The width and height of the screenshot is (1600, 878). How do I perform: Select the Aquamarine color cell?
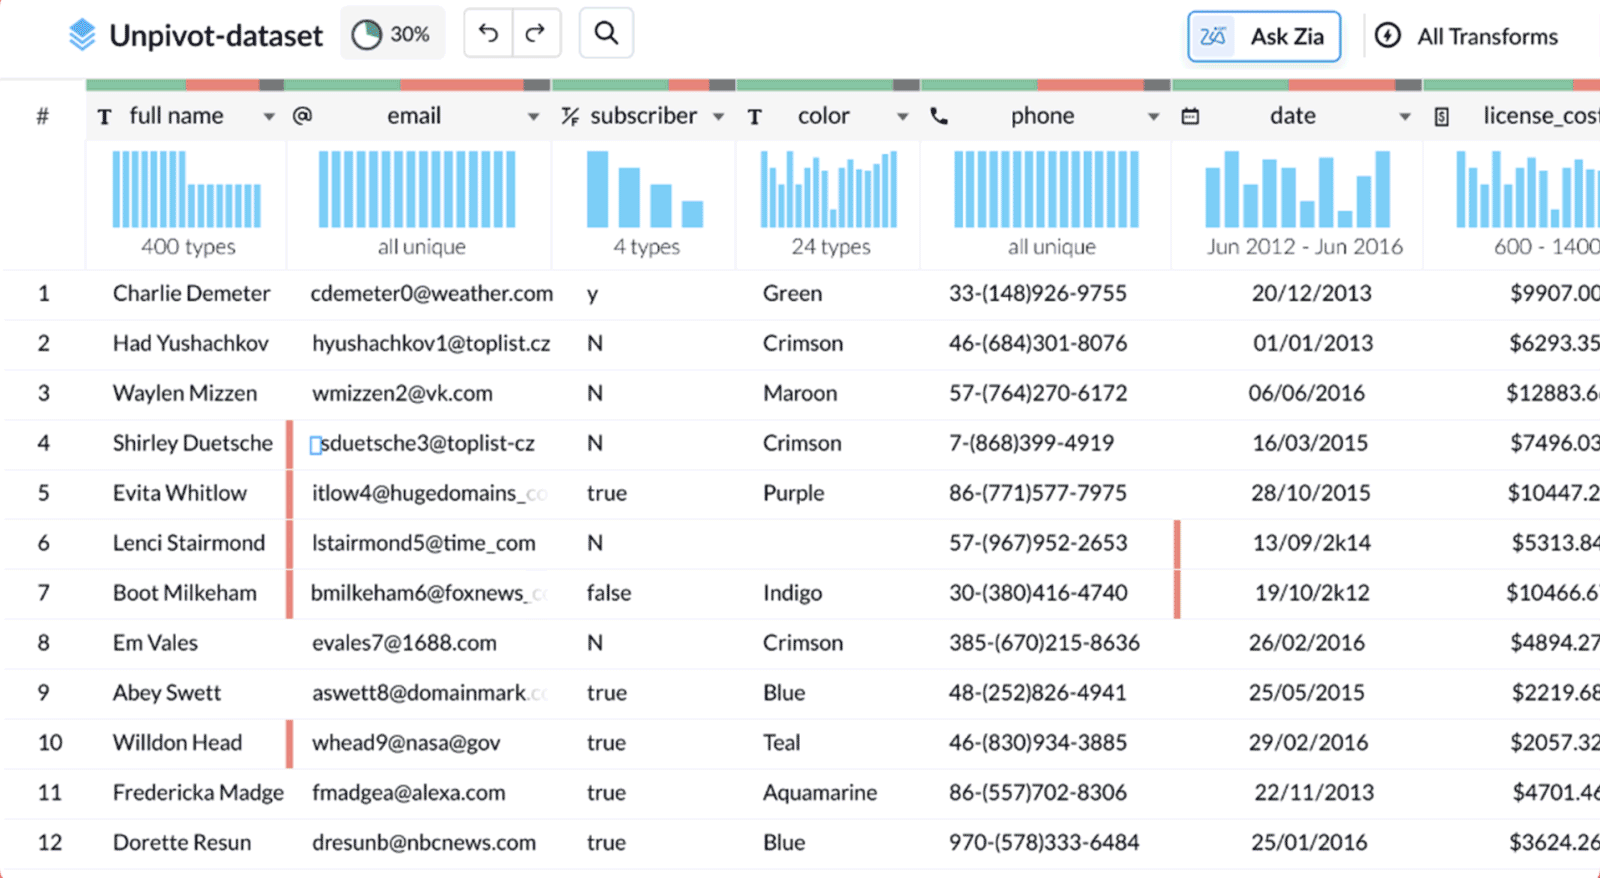pyautogui.click(x=820, y=793)
